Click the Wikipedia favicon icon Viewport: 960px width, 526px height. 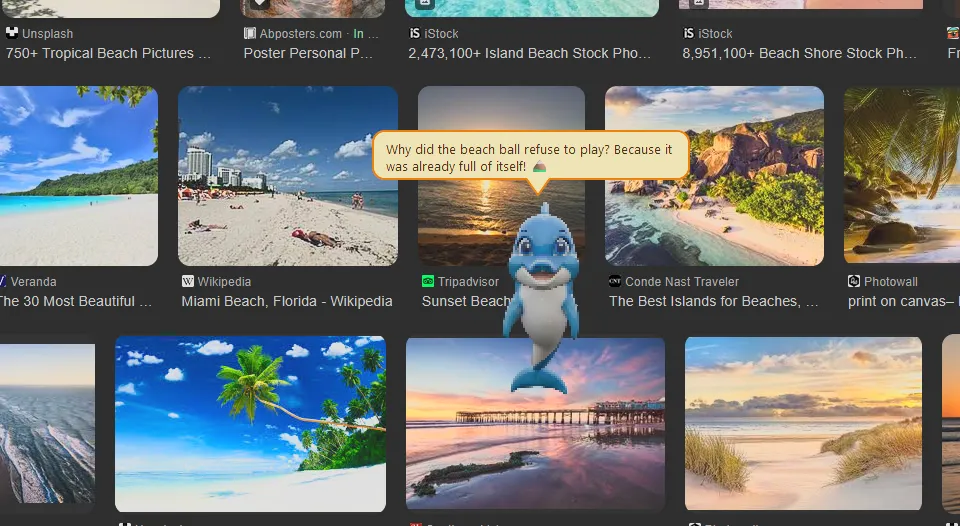(187, 281)
